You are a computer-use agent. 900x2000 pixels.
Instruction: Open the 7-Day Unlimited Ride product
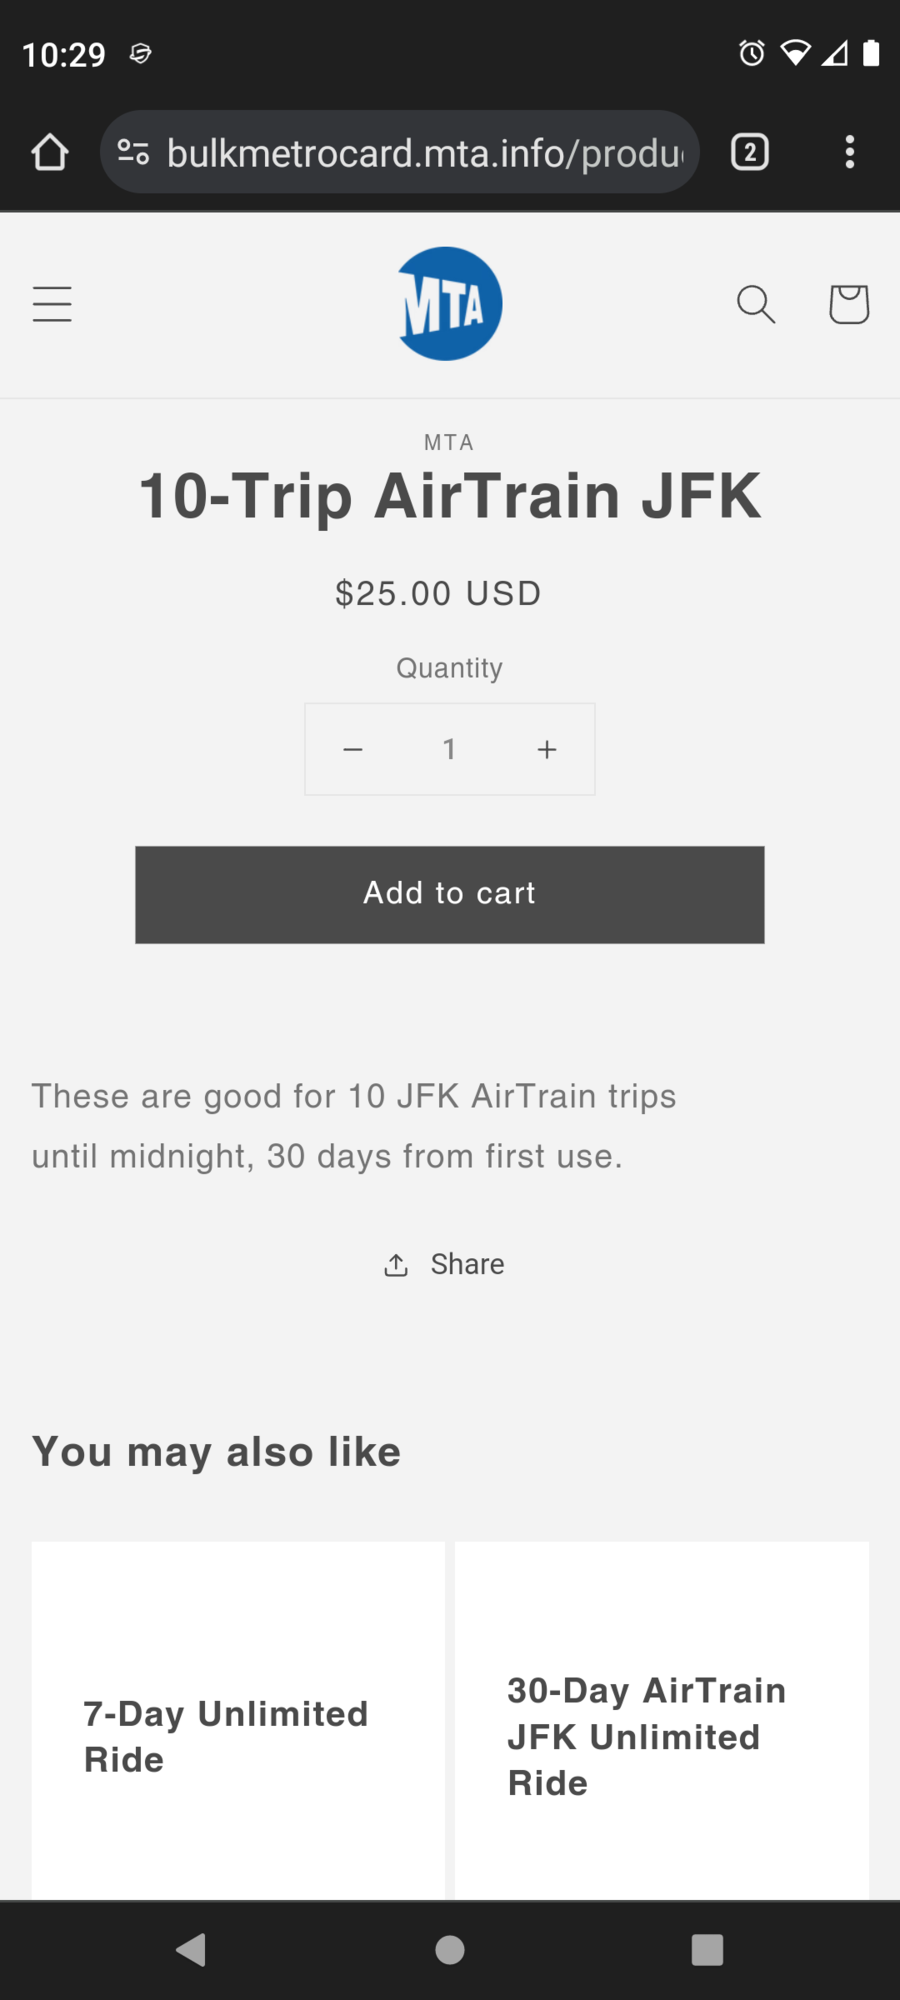[x=226, y=1737]
